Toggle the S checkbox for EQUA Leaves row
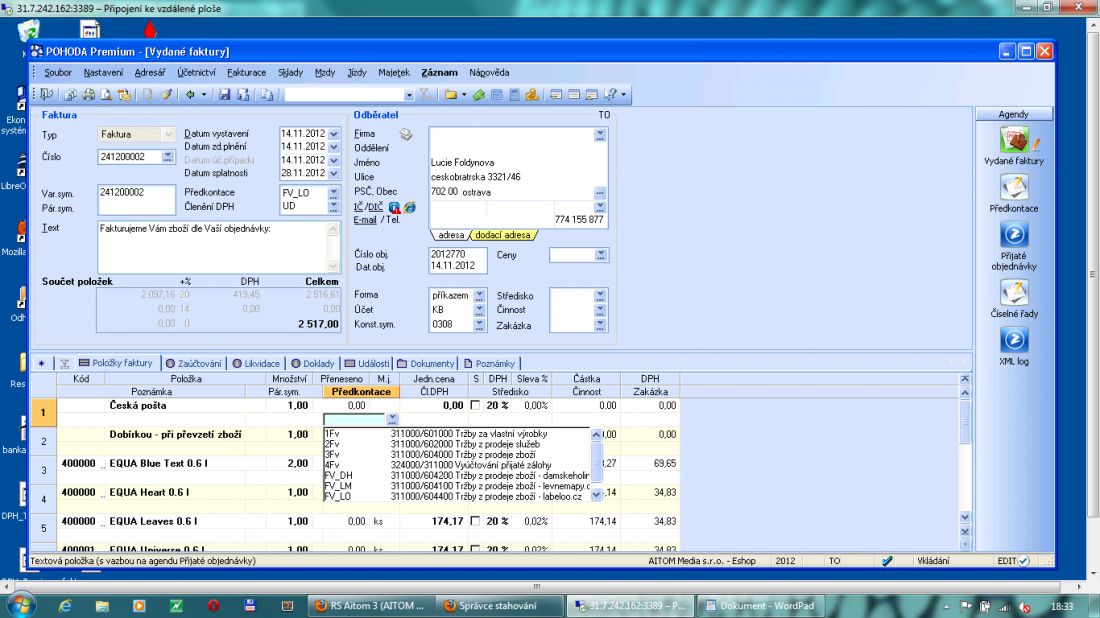The image size is (1100, 618). click(x=476, y=521)
